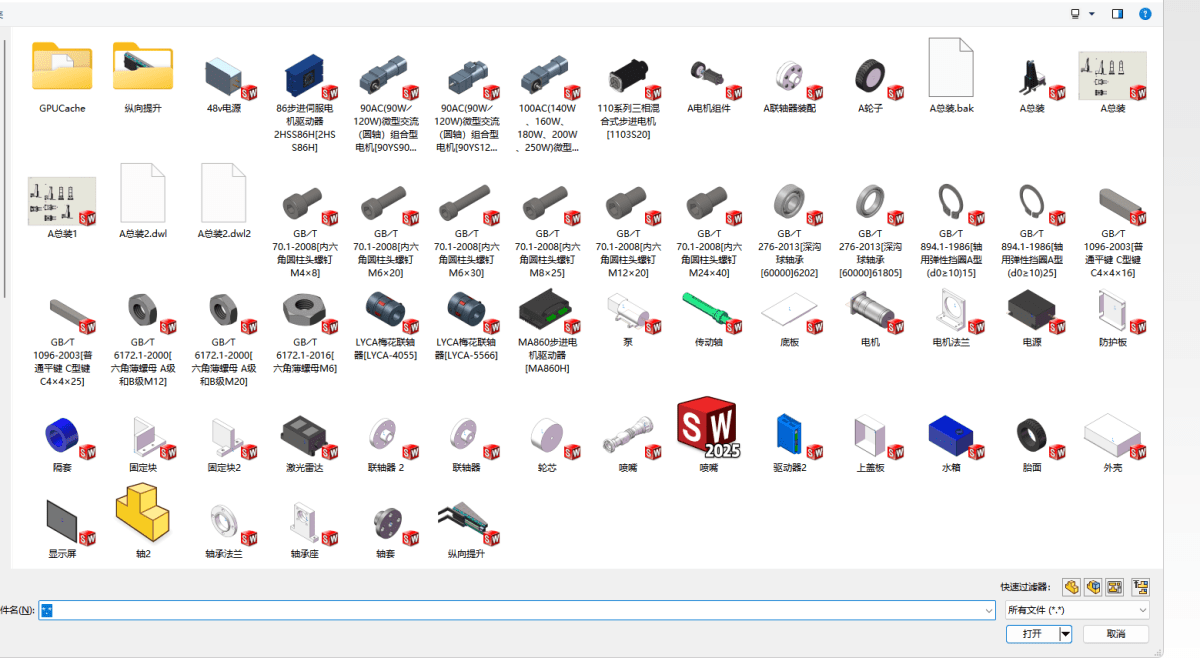Toggle the drawings quick filter
This screenshot has width=1200, height=658.
(1115, 587)
